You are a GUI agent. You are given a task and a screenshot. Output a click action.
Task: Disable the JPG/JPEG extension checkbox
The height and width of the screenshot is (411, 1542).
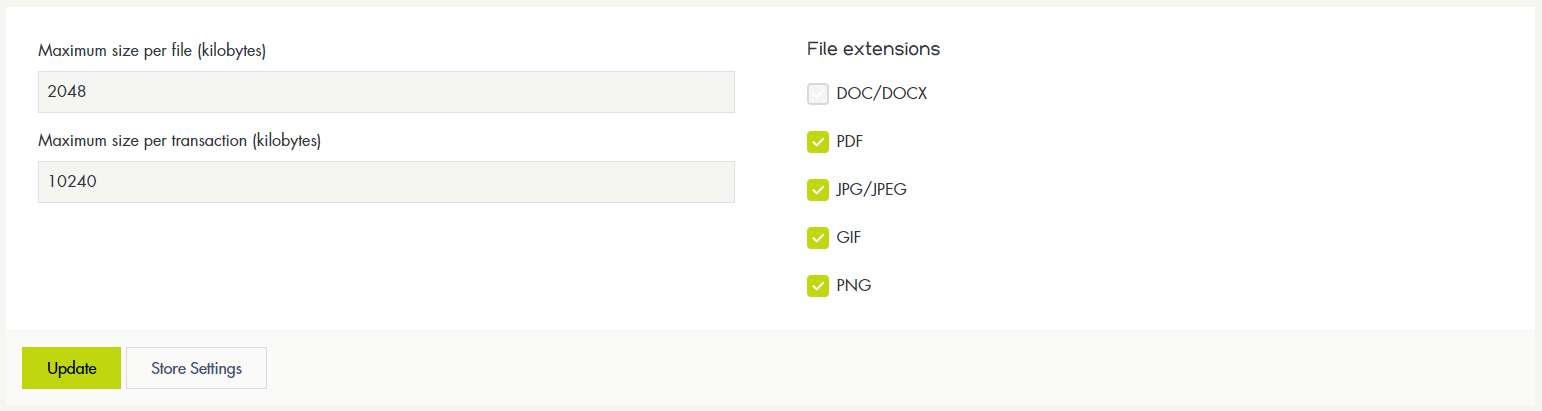point(818,190)
